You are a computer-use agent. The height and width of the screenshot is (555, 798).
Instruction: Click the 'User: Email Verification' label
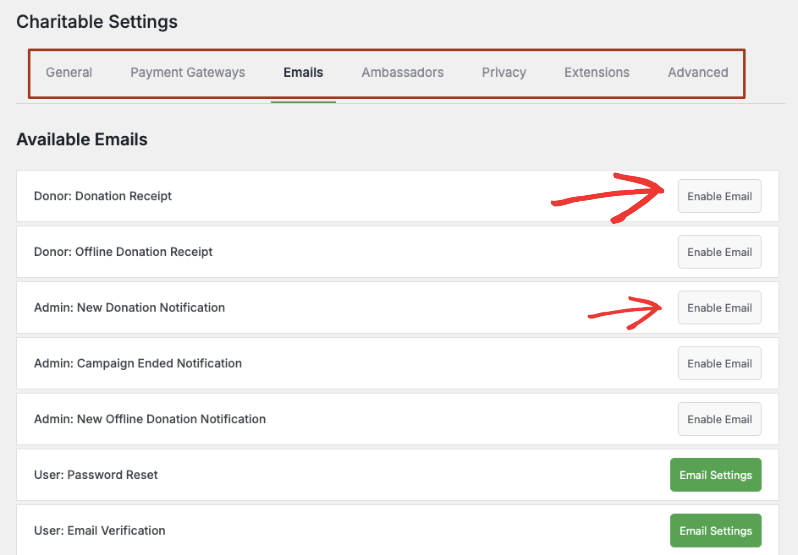[x=100, y=531]
